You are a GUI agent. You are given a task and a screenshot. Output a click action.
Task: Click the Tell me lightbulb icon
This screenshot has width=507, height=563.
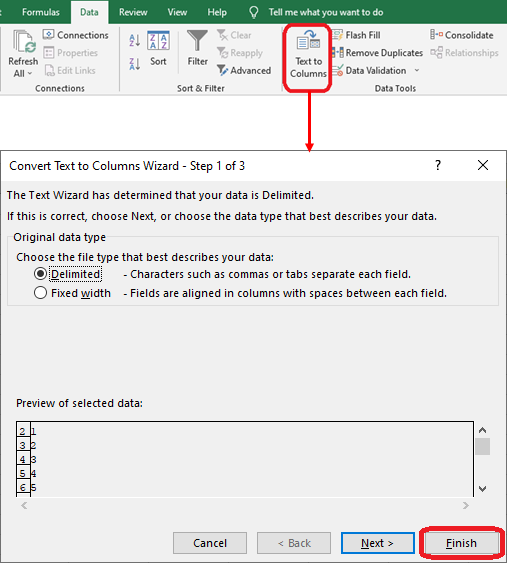(254, 12)
